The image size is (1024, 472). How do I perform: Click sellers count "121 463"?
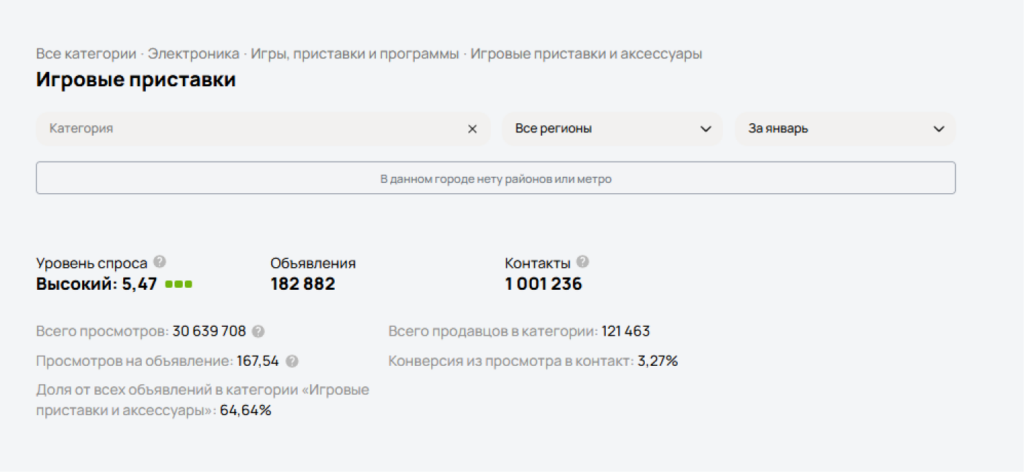(626, 332)
